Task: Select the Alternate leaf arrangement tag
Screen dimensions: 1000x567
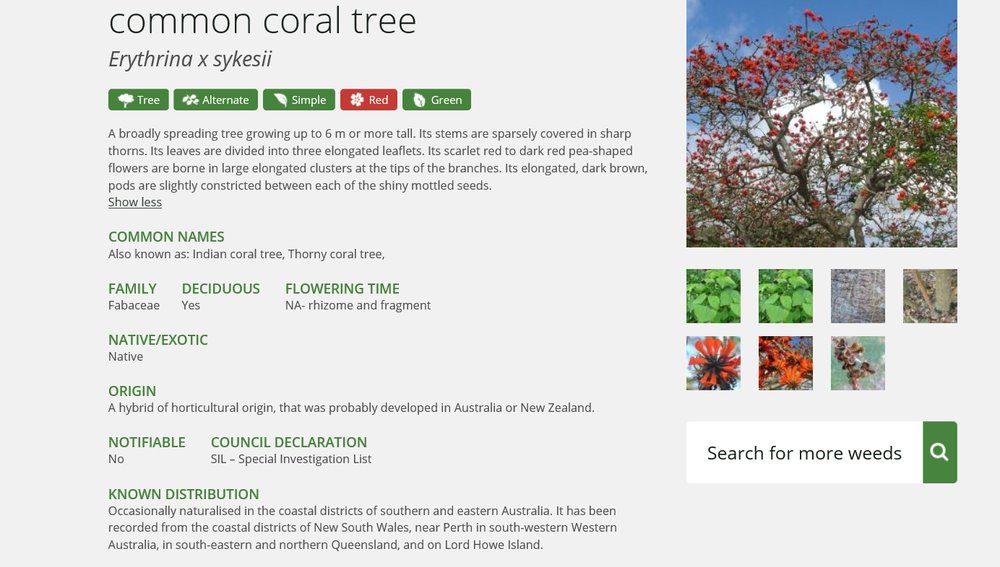Action: point(216,99)
